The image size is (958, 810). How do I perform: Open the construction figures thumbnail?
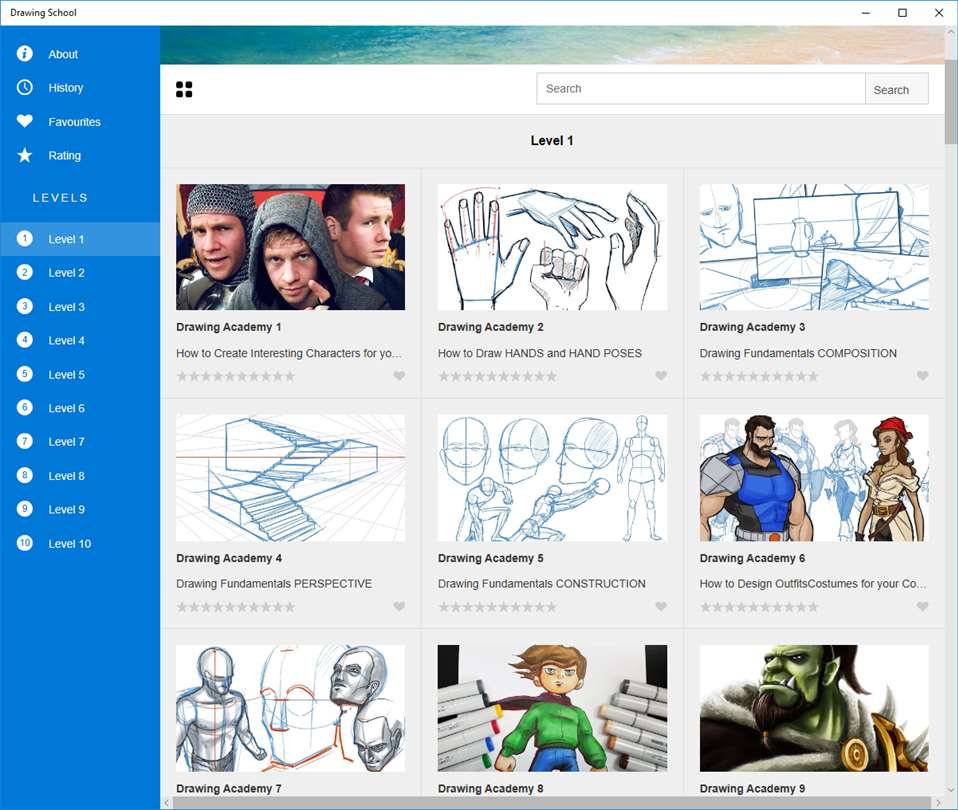pos(552,478)
